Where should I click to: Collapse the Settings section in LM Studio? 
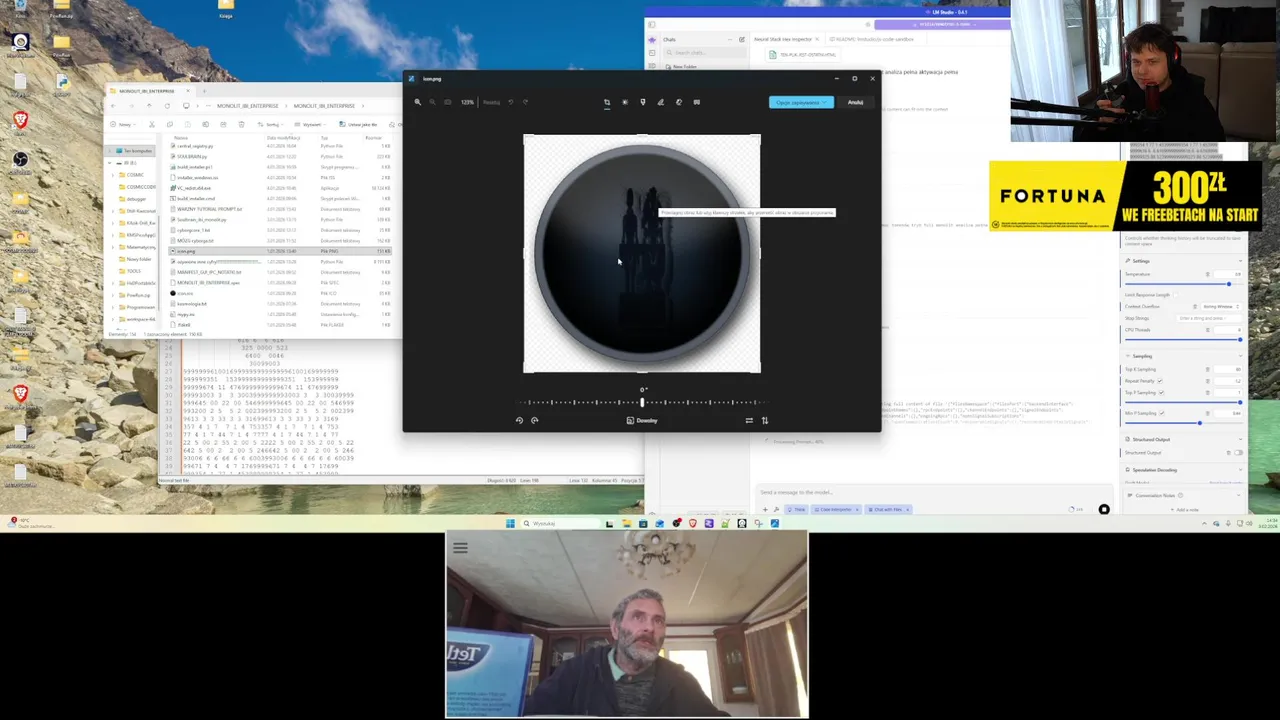(x=1240, y=261)
